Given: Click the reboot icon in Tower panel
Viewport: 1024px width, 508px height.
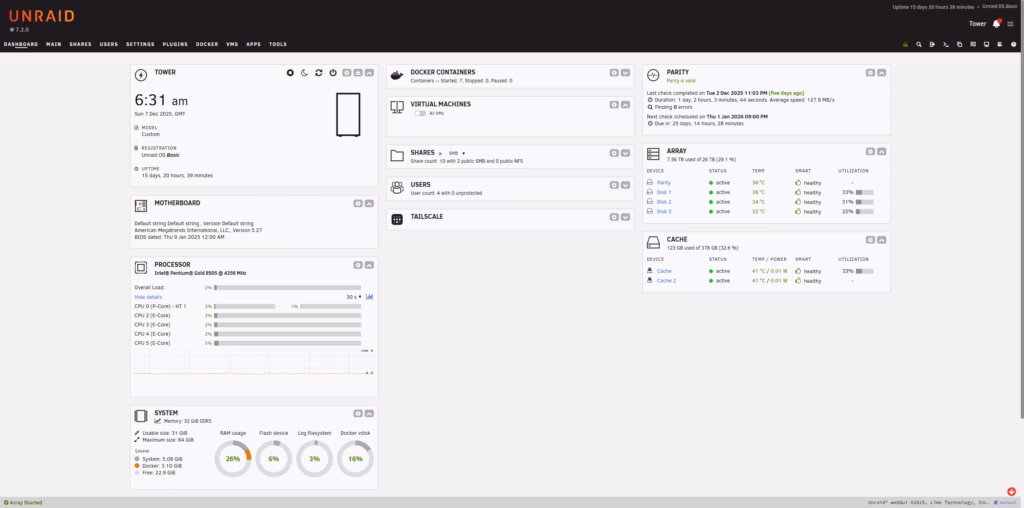Looking at the screenshot, I should [318, 73].
